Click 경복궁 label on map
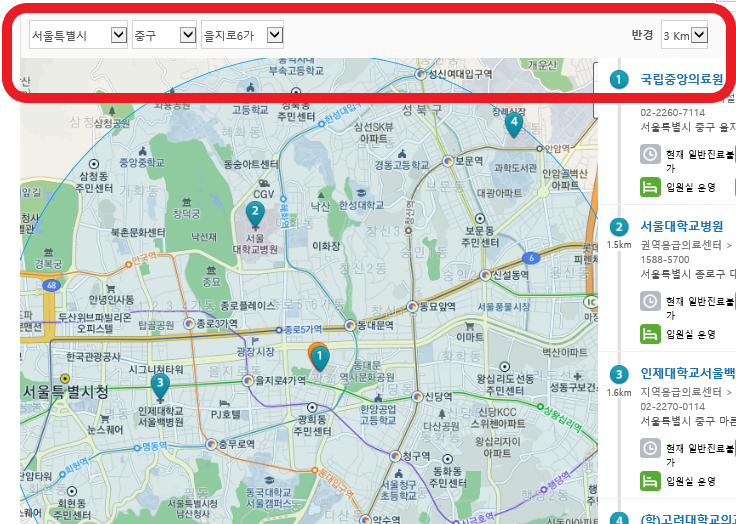Screen dimensions: 736x524 pyautogui.click(x=48, y=264)
